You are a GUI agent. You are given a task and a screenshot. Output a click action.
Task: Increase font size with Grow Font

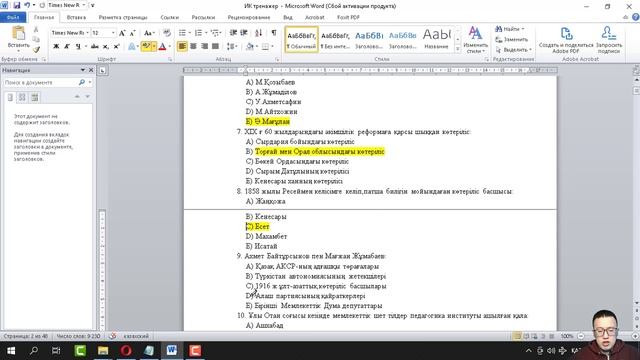tap(122, 33)
